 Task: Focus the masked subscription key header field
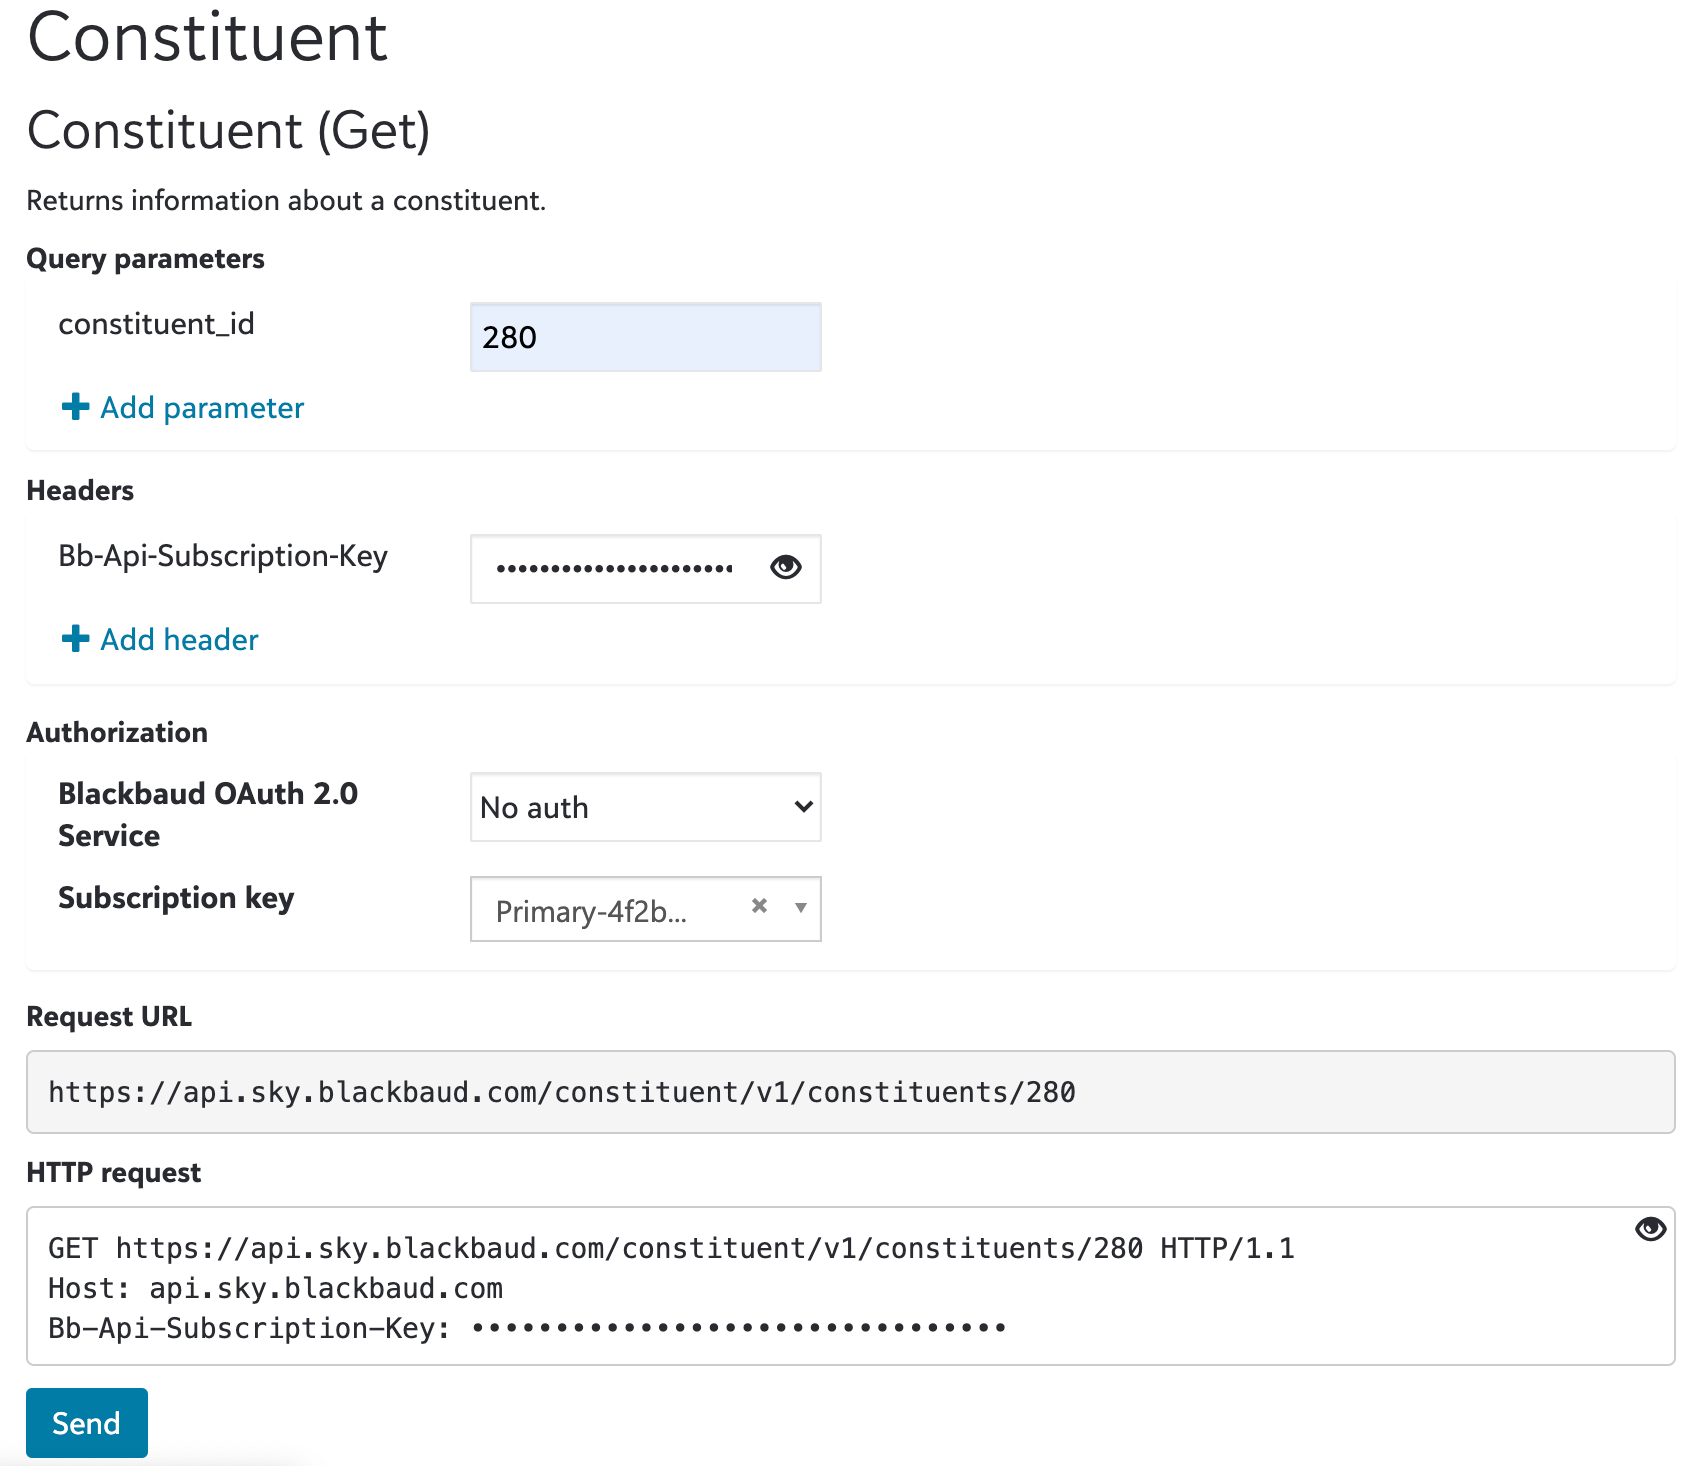click(x=615, y=569)
